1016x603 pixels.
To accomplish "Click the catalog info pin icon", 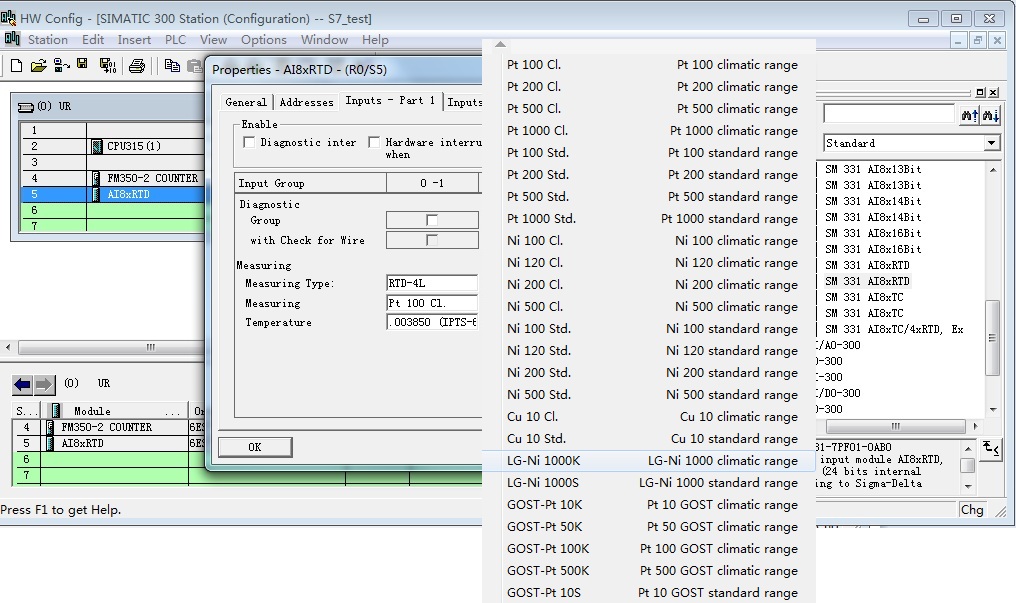I will tap(991, 448).
